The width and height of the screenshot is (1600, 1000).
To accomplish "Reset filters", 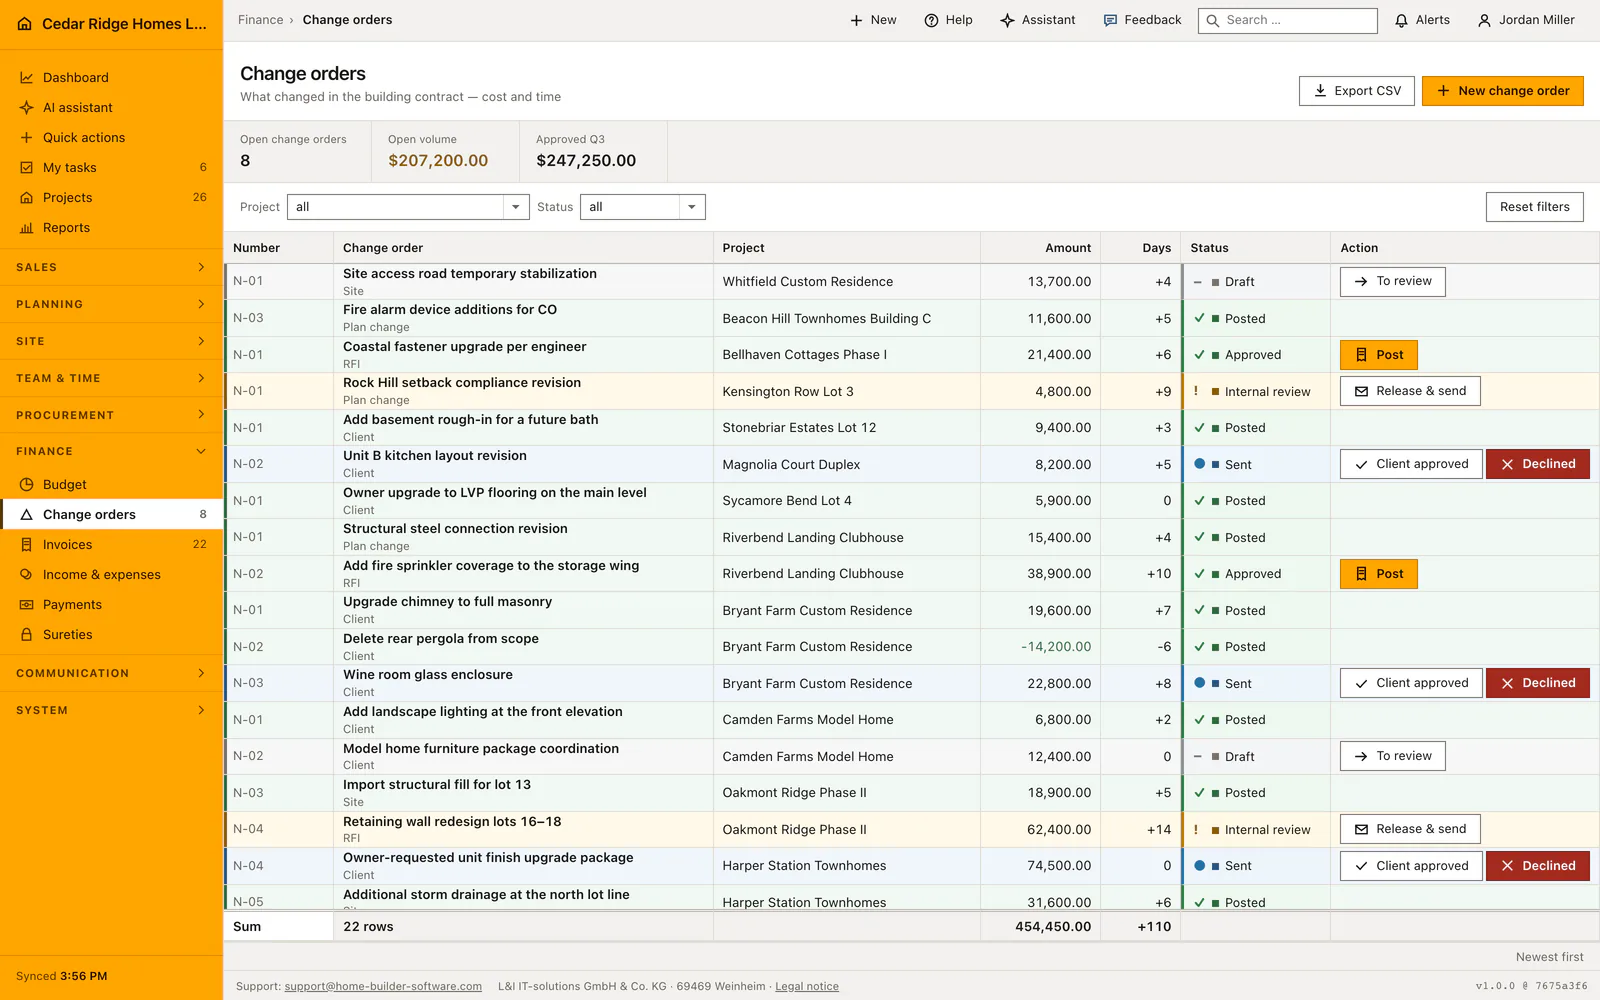I will pos(1535,207).
